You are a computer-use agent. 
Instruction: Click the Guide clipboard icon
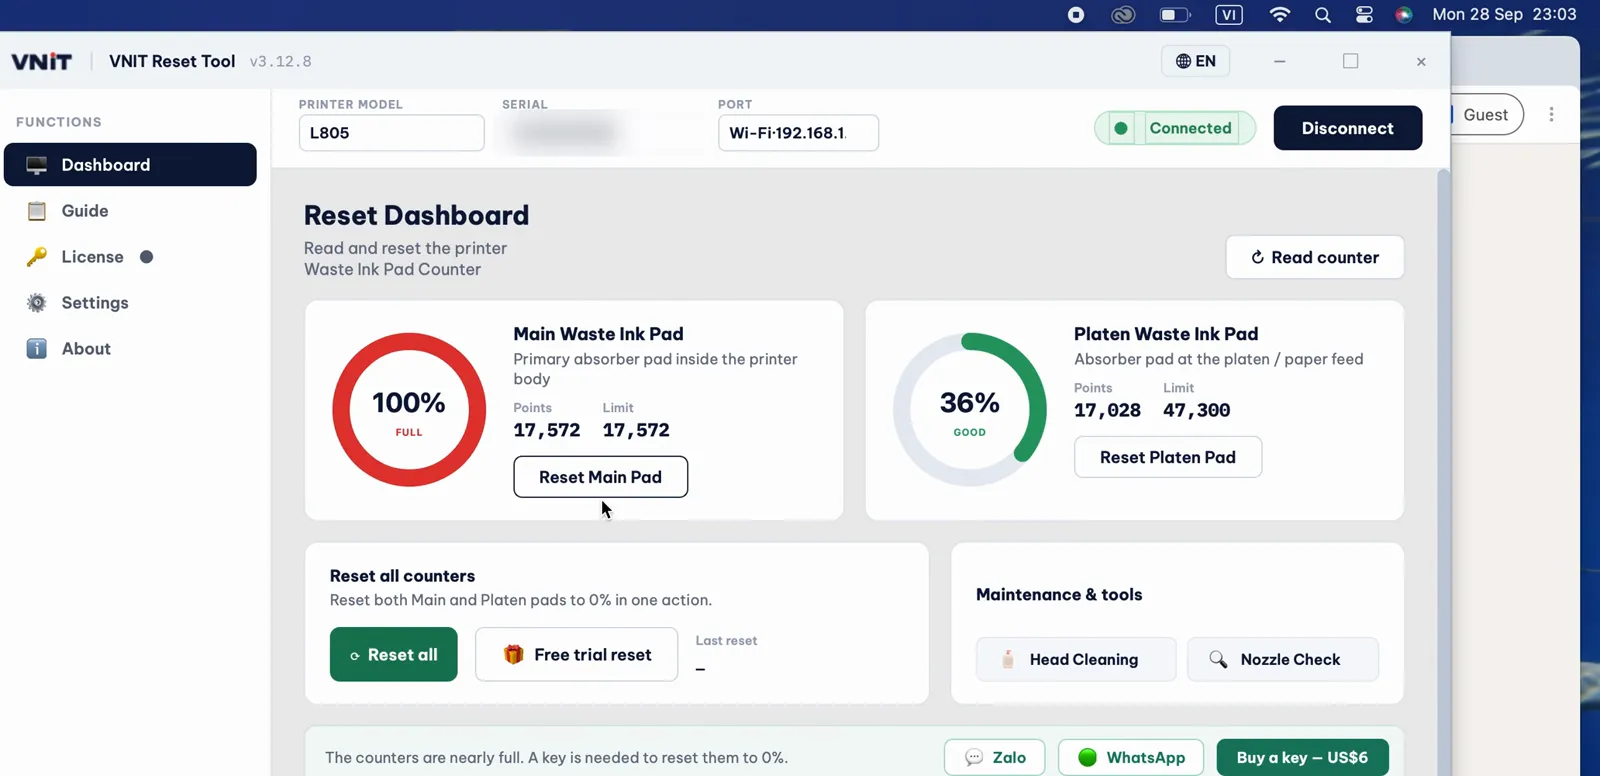(37, 211)
